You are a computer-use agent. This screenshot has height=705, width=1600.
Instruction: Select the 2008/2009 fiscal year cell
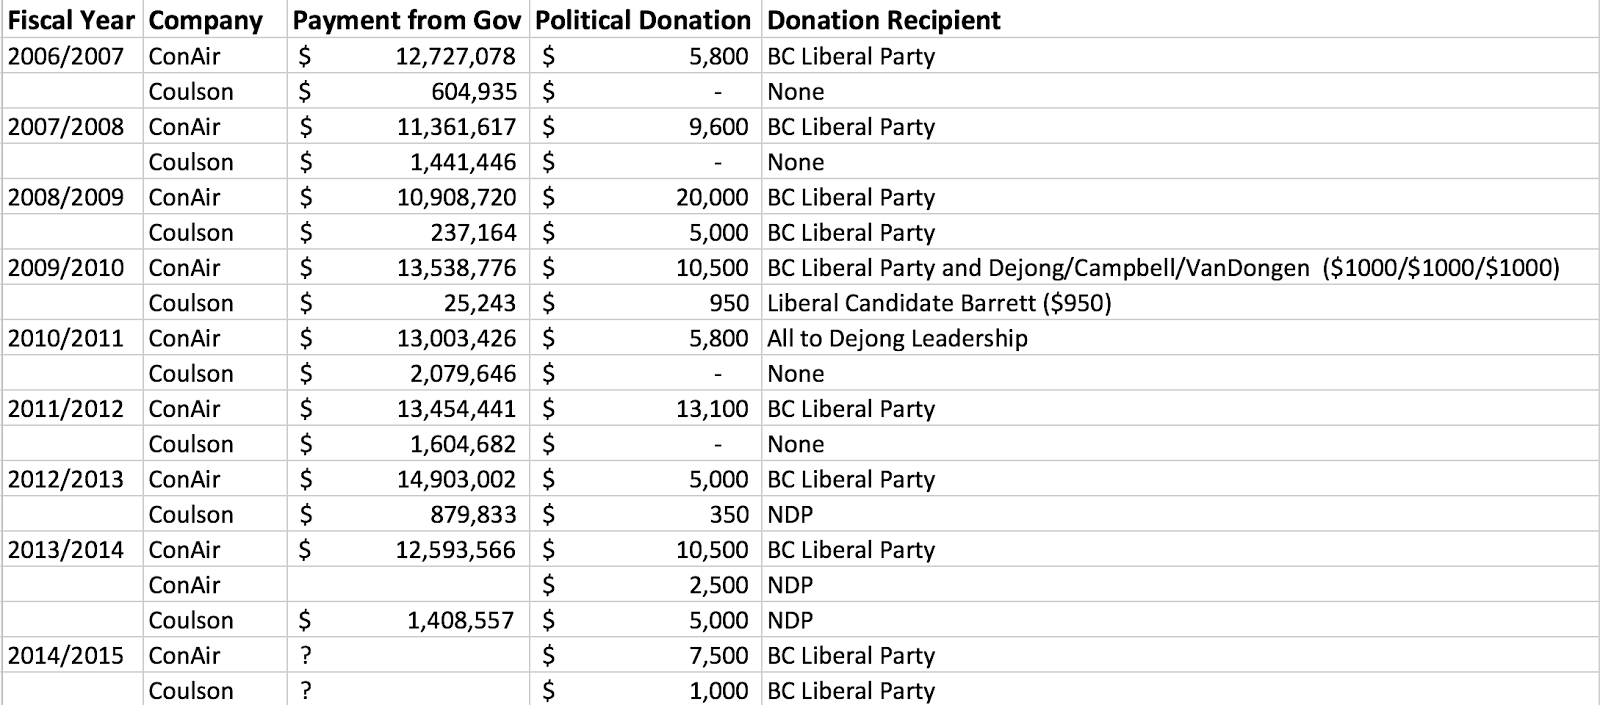pyautogui.click(x=66, y=197)
